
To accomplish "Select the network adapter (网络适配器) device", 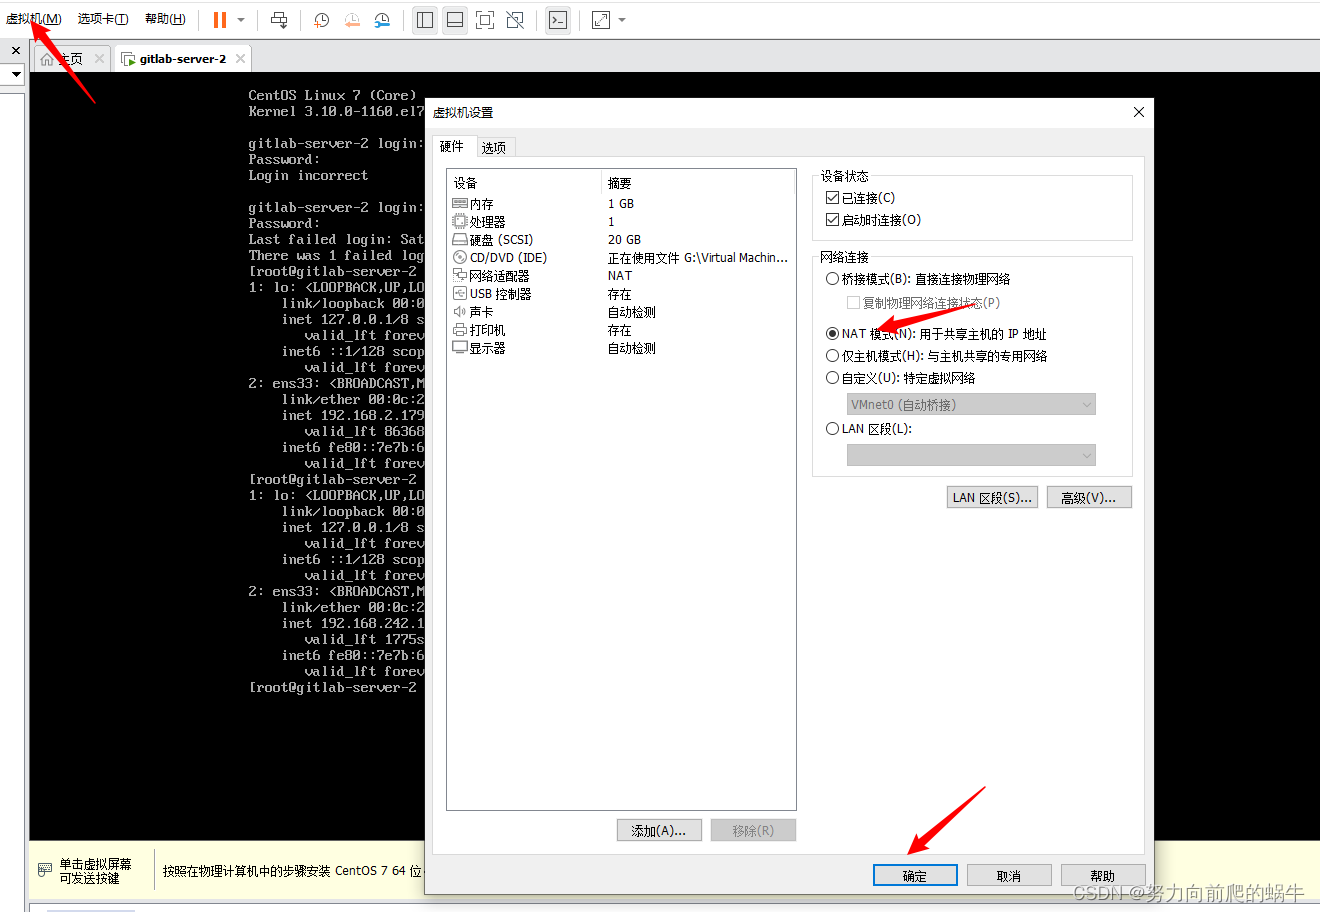I will 621,276.
